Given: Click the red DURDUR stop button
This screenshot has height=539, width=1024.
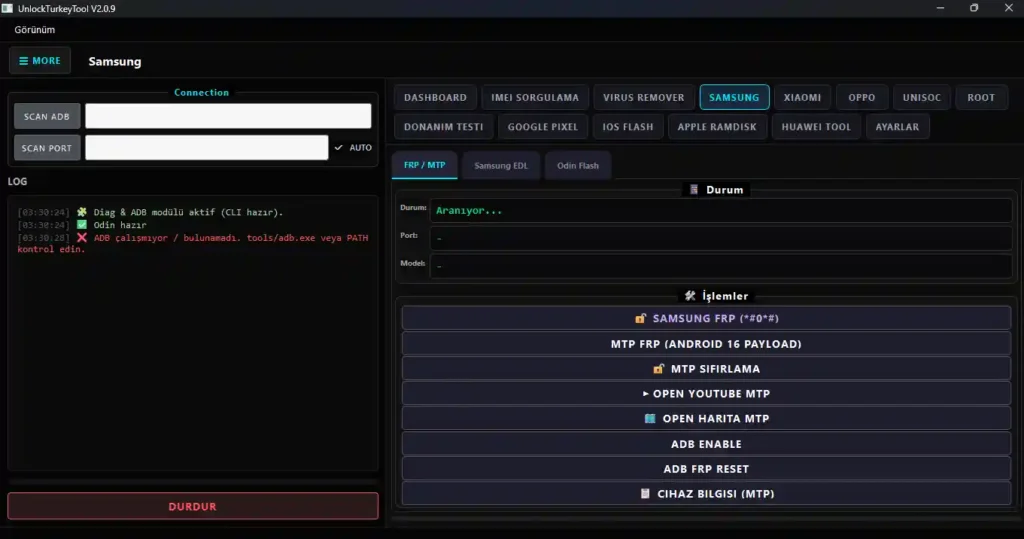Looking at the screenshot, I should coord(192,506).
